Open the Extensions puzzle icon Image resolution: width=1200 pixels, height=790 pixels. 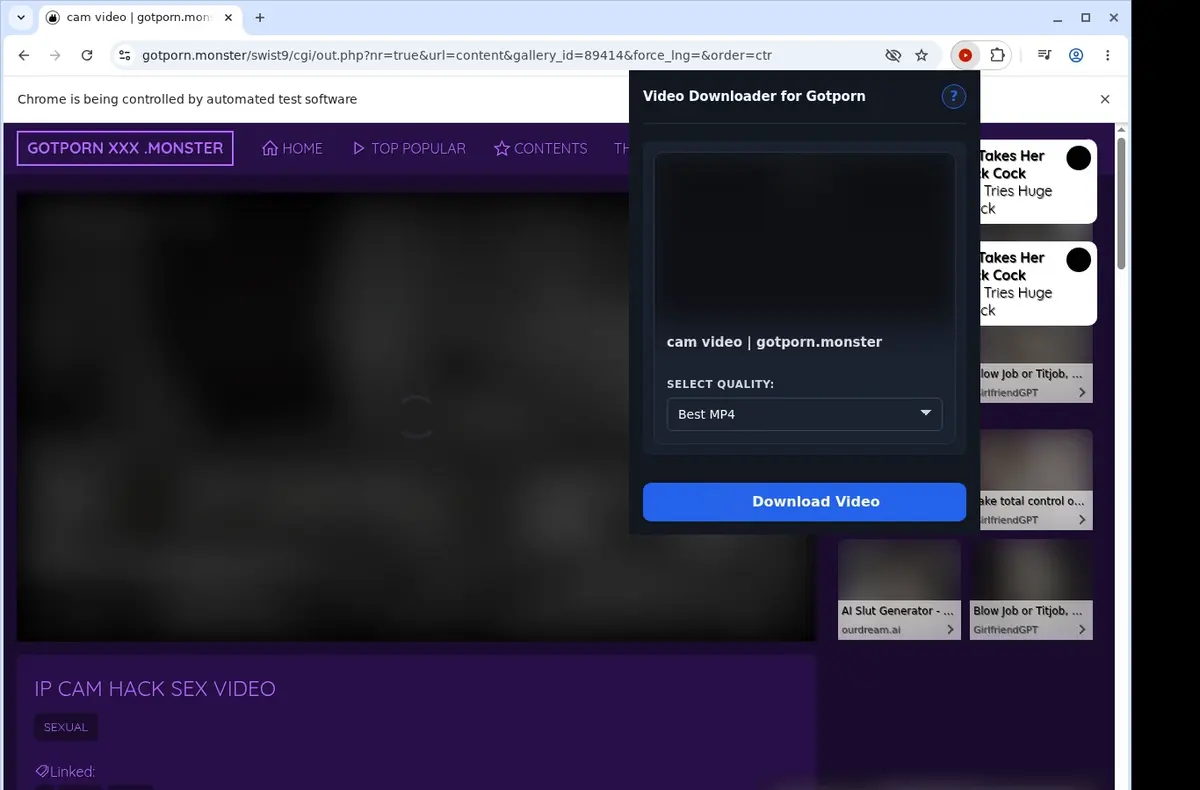997,56
